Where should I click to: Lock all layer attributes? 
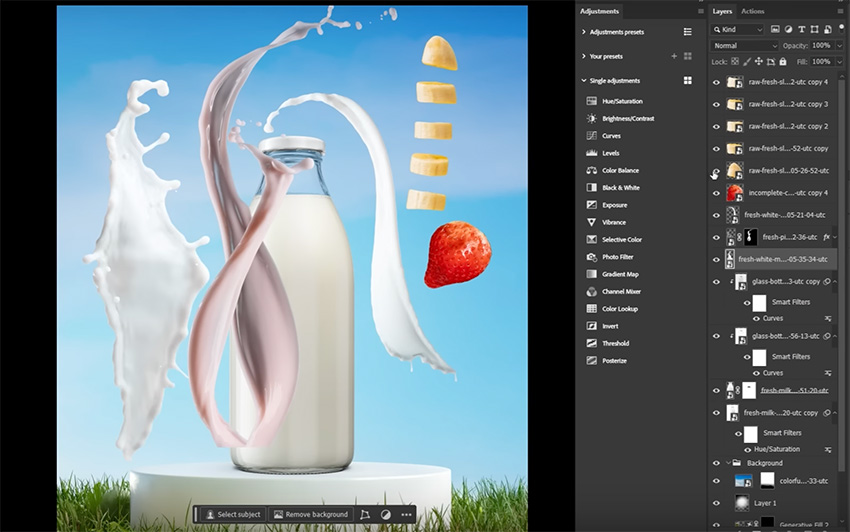[x=783, y=62]
